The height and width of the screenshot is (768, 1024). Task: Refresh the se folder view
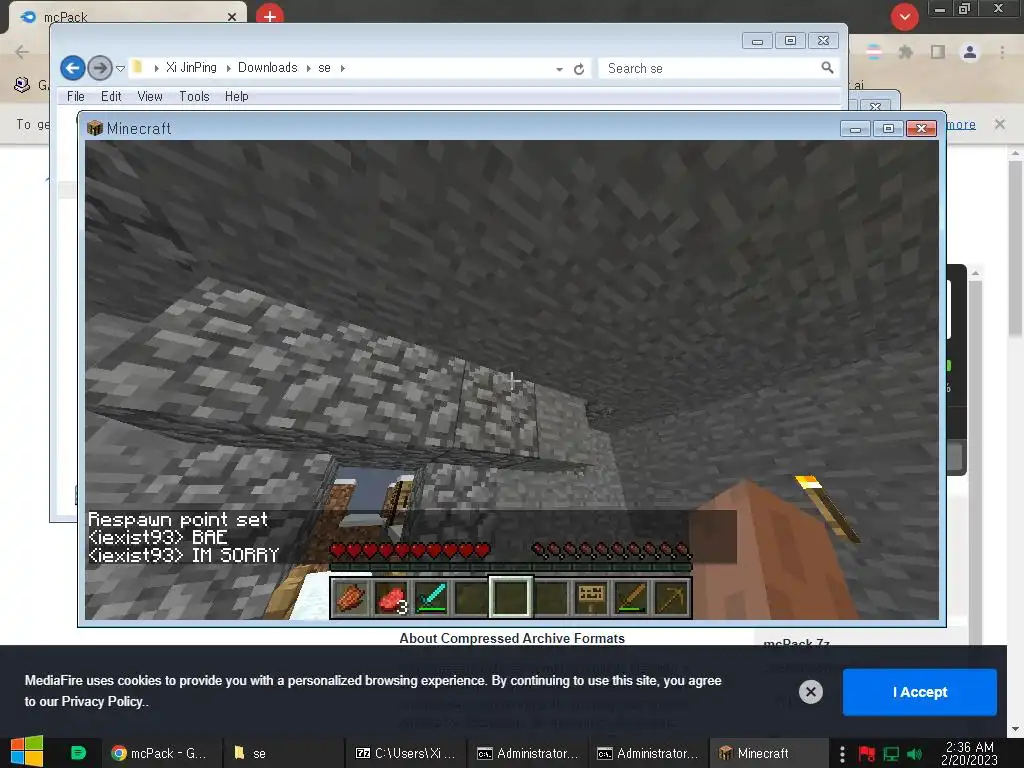[579, 69]
